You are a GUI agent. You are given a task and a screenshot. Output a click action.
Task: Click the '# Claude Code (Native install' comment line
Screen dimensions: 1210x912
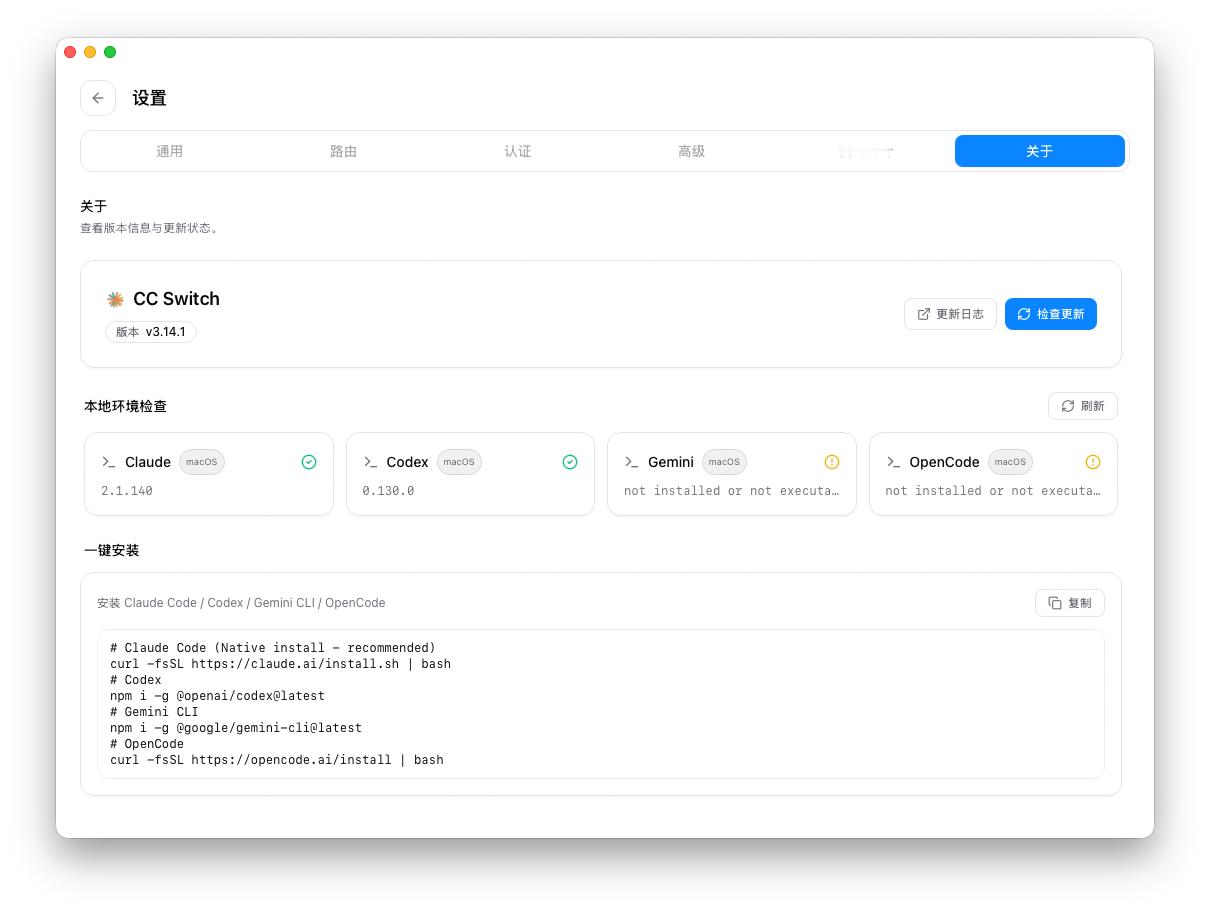(x=273, y=648)
